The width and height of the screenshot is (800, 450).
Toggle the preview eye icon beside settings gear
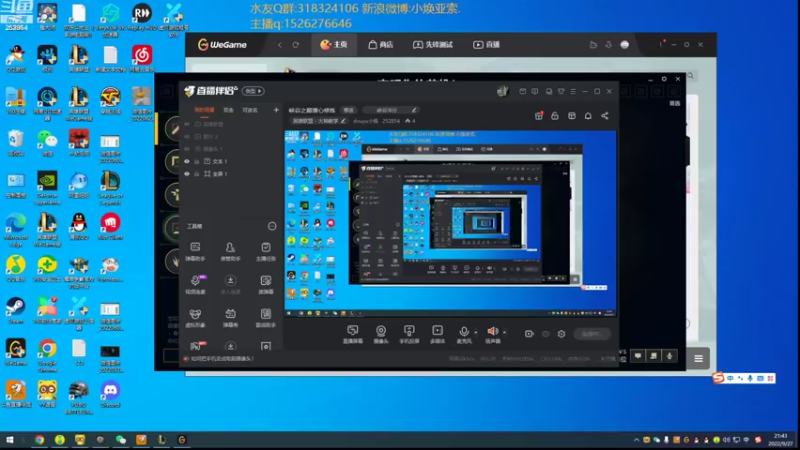(x=545, y=334)
